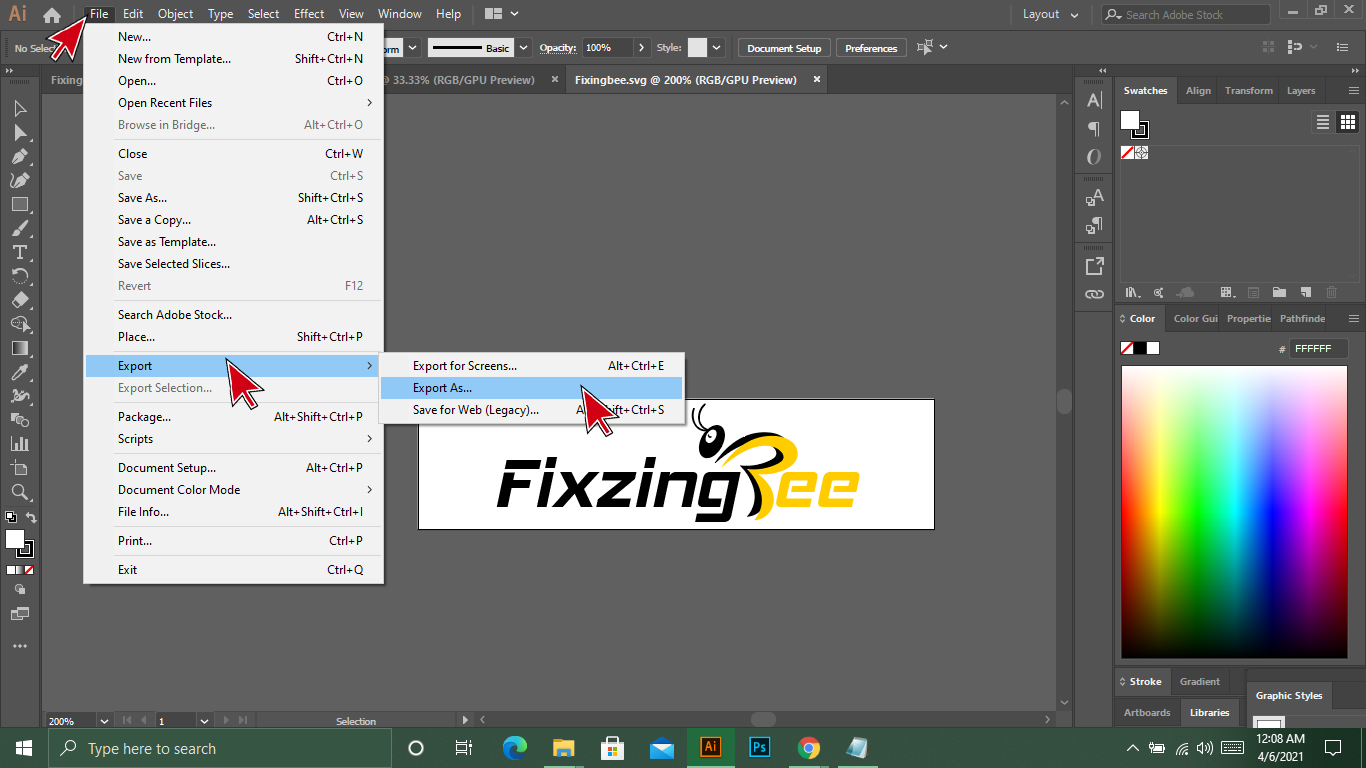The width and height of the screenshot is (1366, 768).
Task: Choose the Eraser tool
Action: click(19, 300)
